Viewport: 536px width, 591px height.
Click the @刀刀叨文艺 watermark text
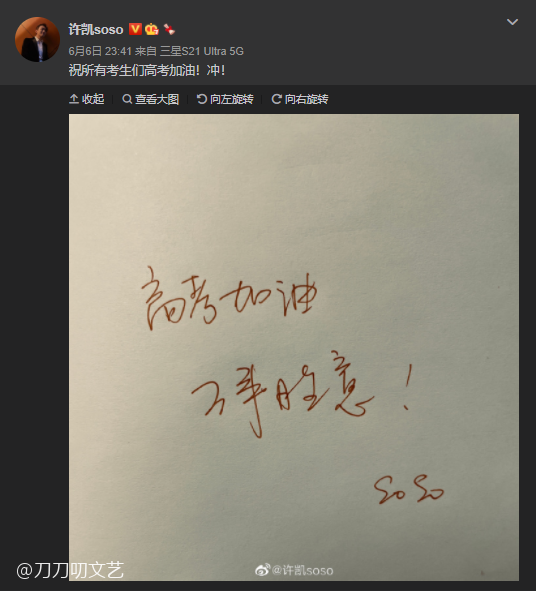tap(70, 570)
